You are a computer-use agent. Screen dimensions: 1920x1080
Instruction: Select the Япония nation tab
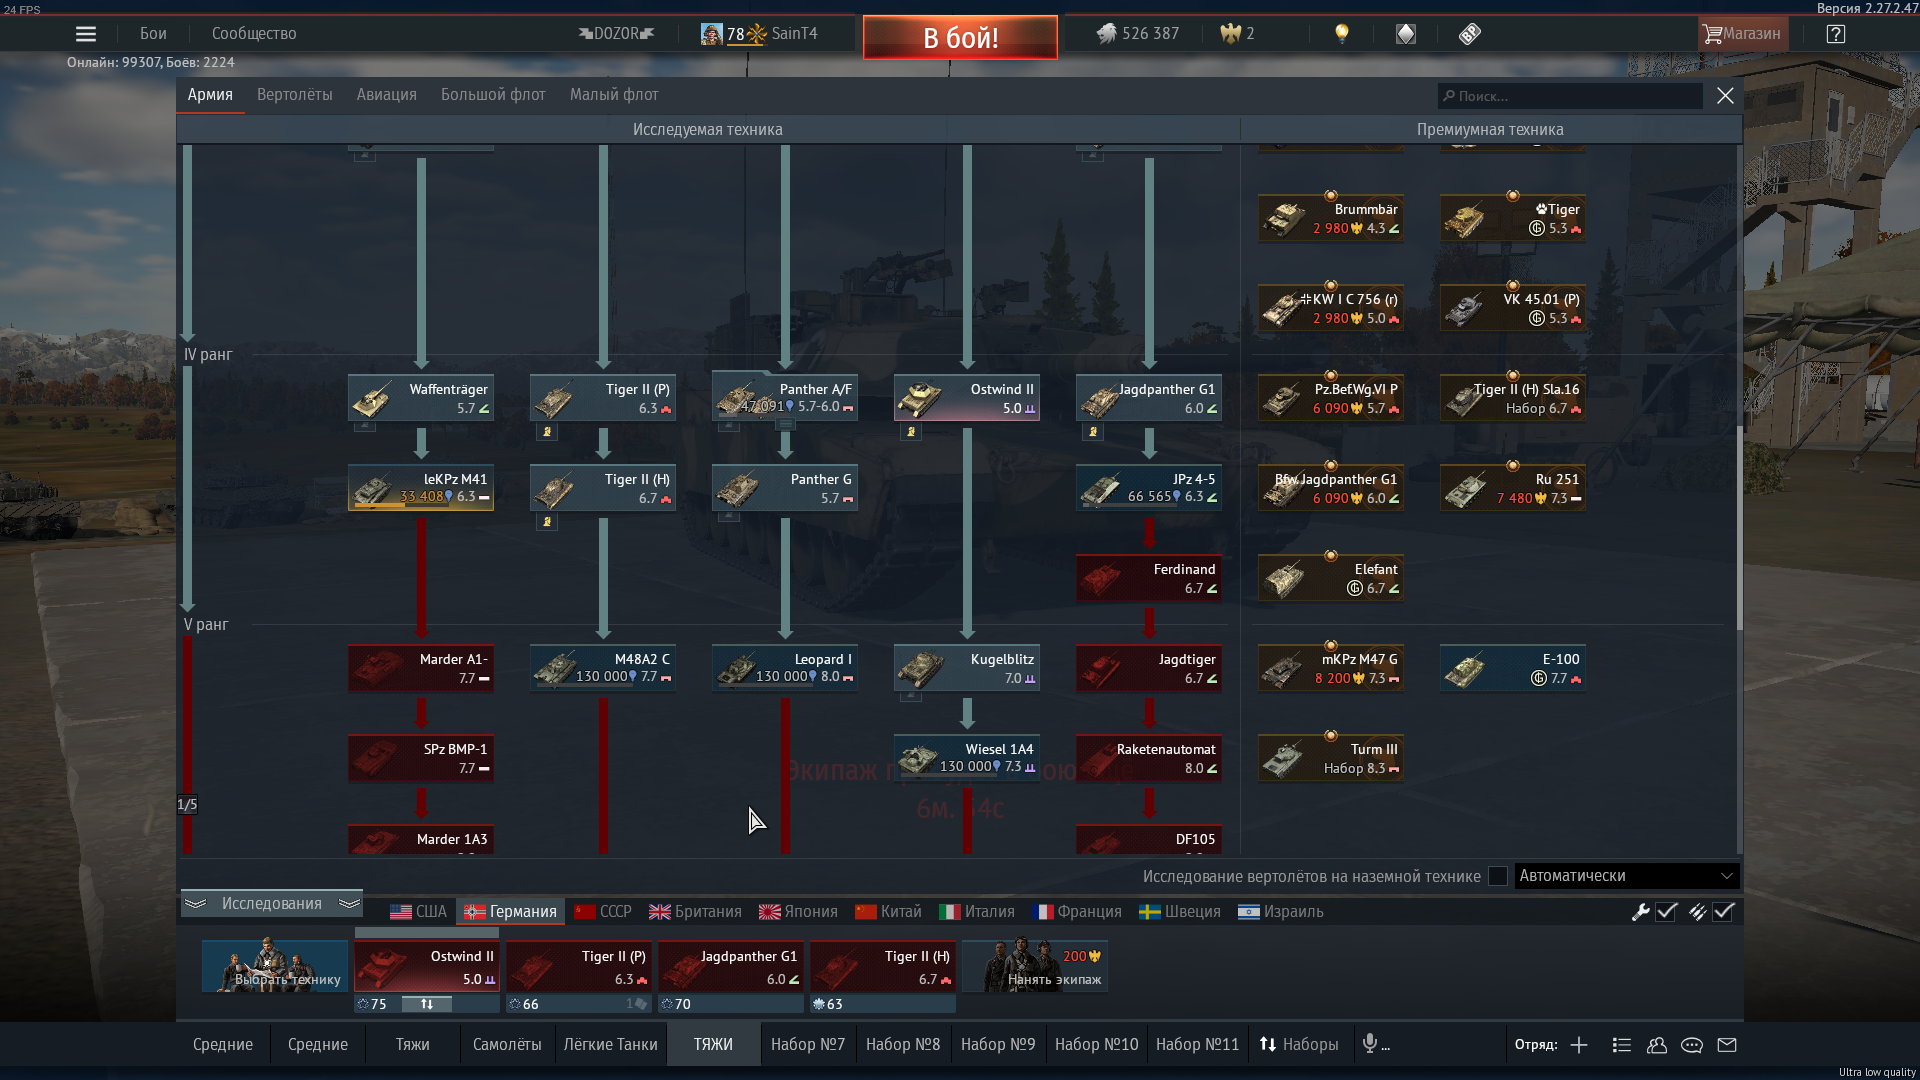[x=798, y=912]
